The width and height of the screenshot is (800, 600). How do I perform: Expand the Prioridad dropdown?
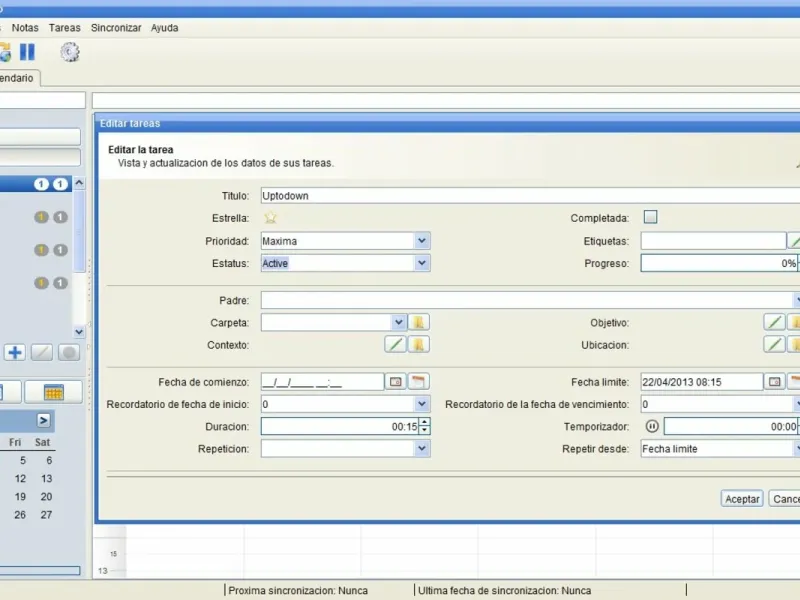pyautogui.click(x=422, y=240)
